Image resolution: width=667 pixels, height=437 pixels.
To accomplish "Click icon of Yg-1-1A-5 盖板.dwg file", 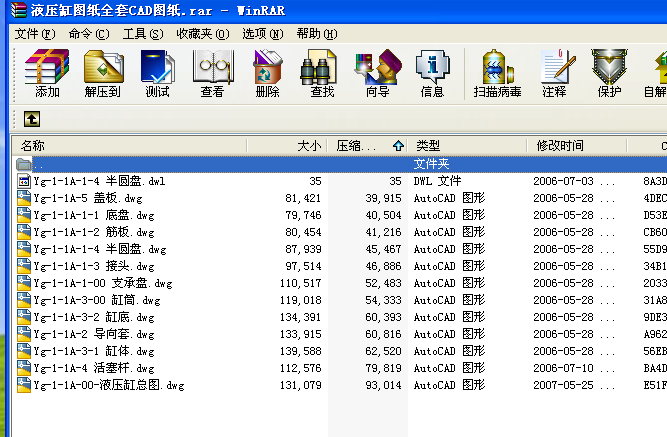I will click(x=24, y=198).
